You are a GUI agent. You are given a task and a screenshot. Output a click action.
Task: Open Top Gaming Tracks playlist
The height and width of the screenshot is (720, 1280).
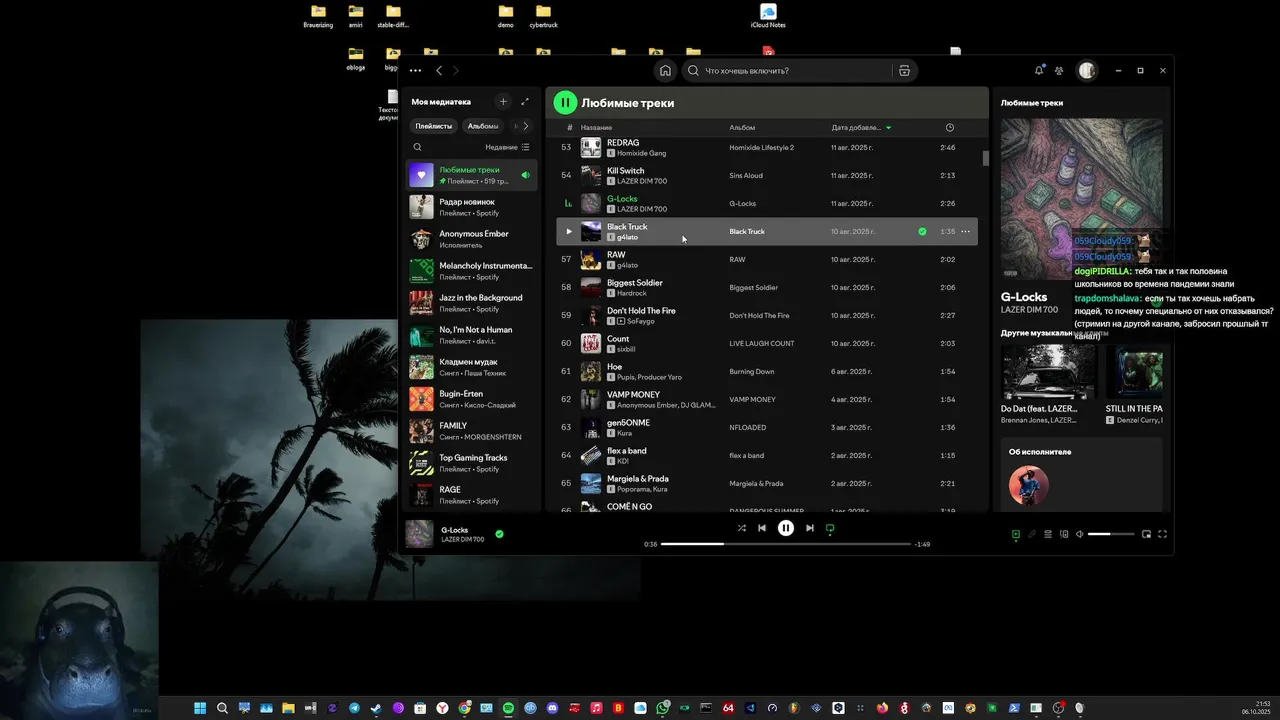471,463
